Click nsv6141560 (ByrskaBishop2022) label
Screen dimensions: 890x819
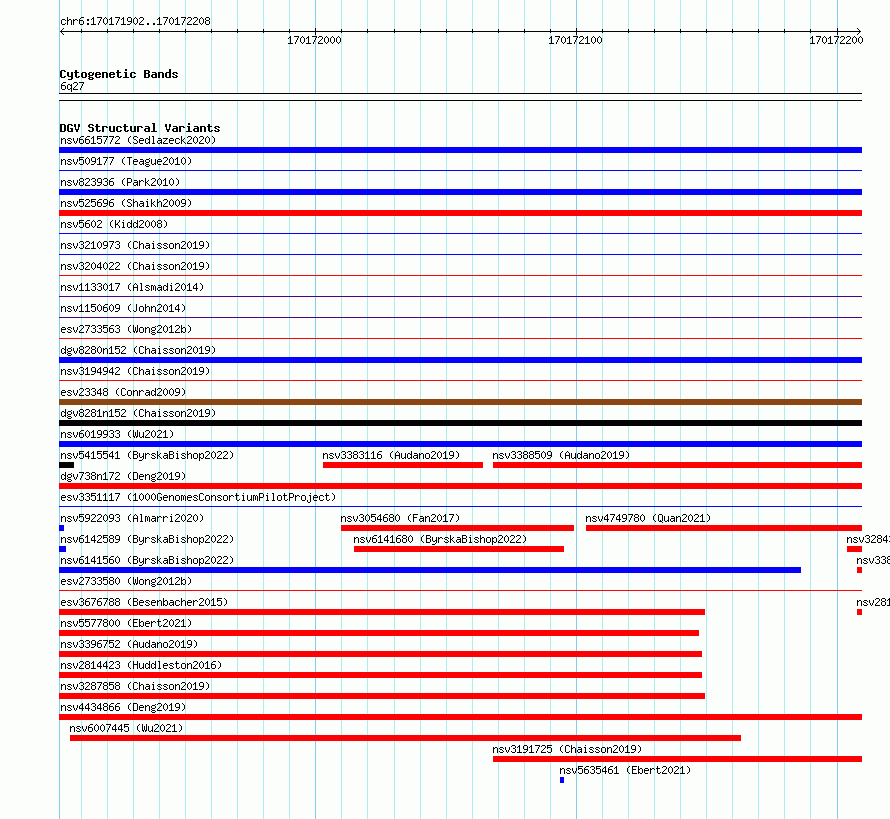click(147, 560)
